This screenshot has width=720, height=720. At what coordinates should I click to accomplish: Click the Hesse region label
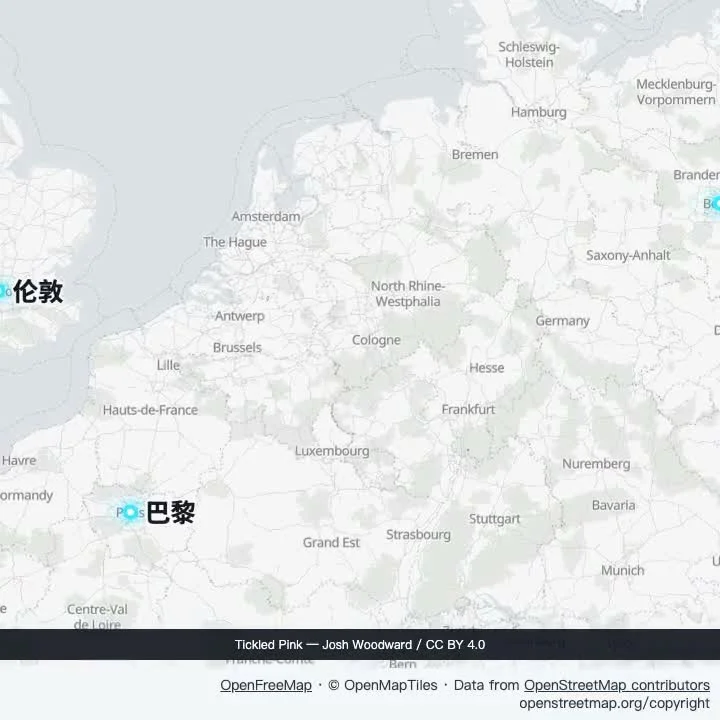point(487,368)
